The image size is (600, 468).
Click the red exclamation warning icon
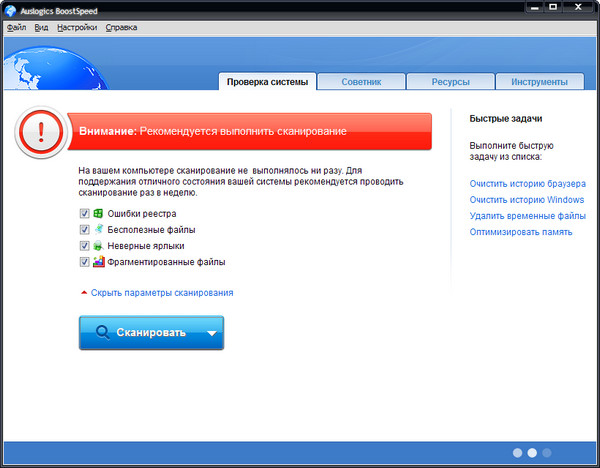[41, 132]
